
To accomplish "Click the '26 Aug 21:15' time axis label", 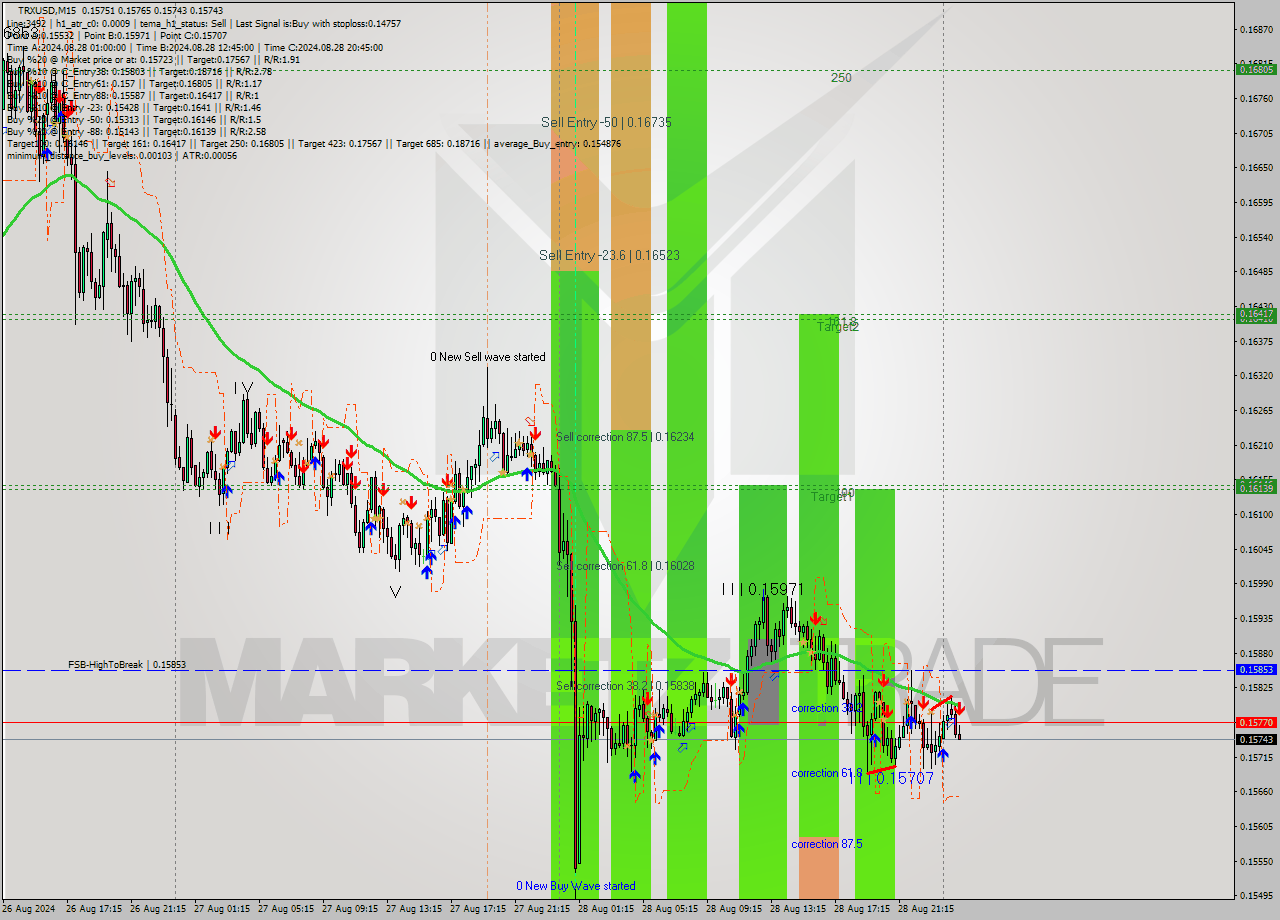I will click(x=159, y=909).
